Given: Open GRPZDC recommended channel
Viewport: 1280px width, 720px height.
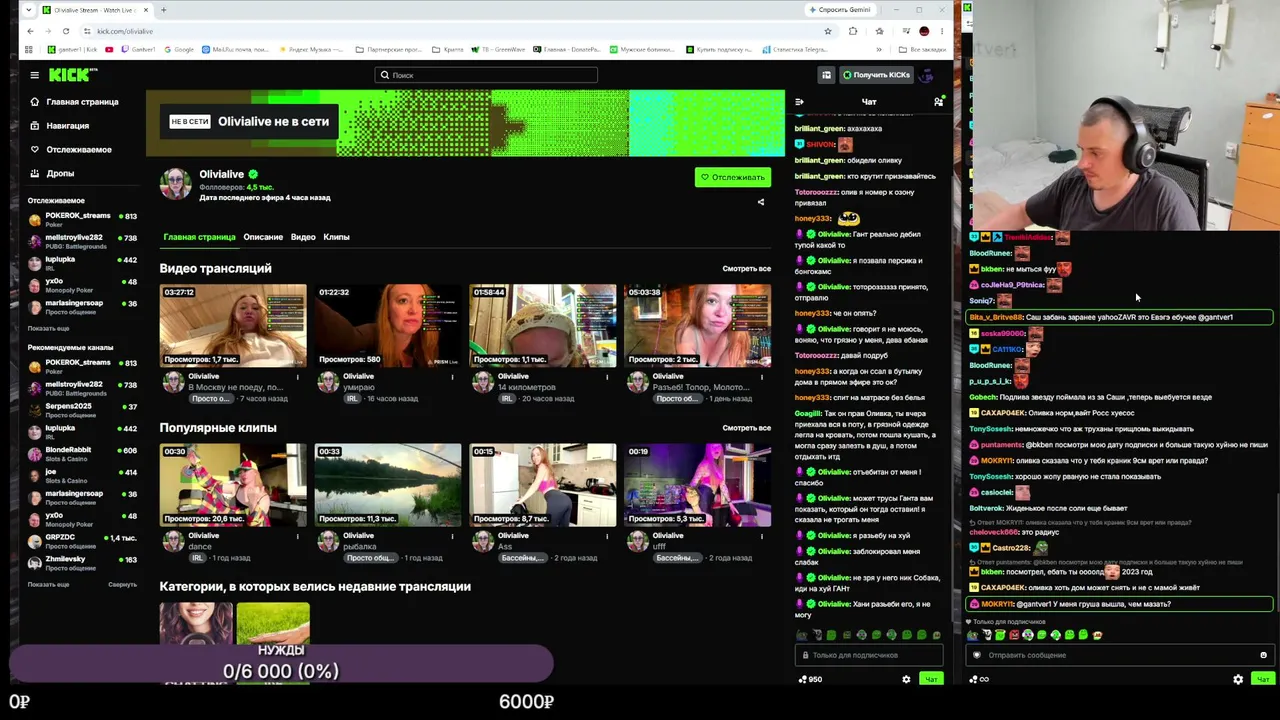Looking at the screenshot, I should pos(82,541).
